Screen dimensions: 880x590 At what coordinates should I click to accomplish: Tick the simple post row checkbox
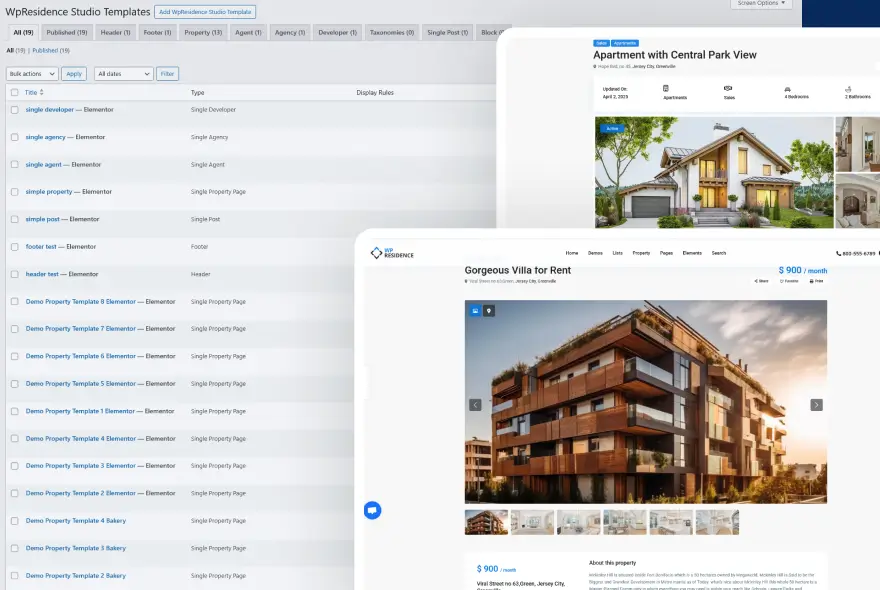coord(15,219)
